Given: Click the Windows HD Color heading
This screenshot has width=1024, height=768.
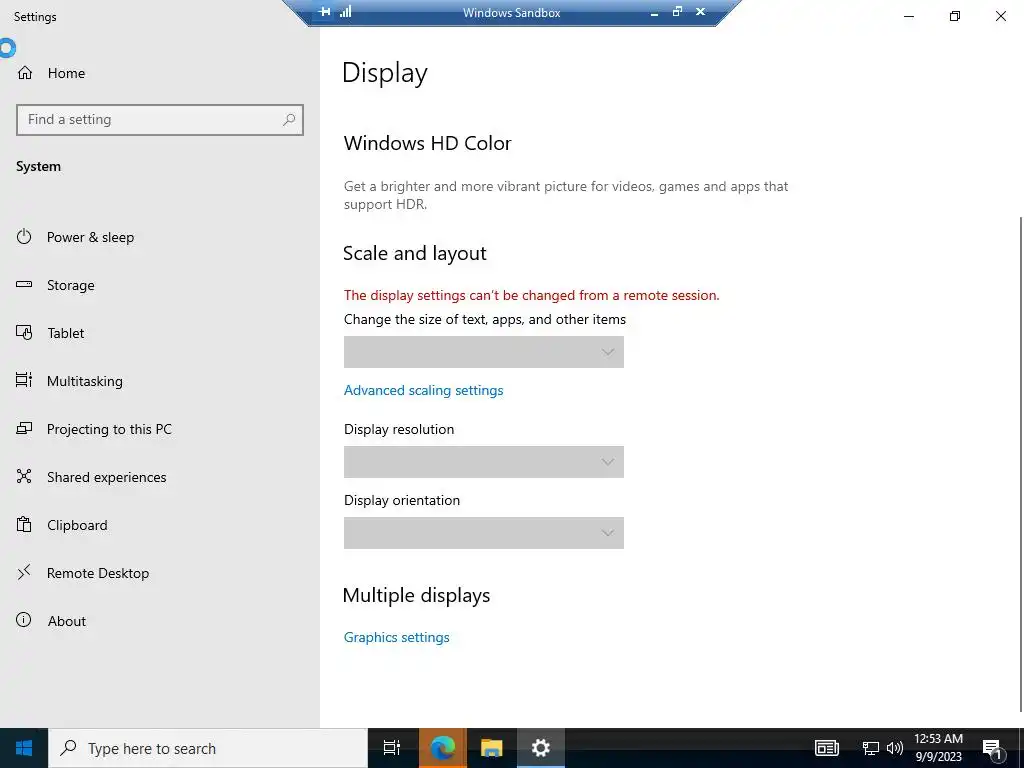Looking at the screenshot, I should 428,143.
